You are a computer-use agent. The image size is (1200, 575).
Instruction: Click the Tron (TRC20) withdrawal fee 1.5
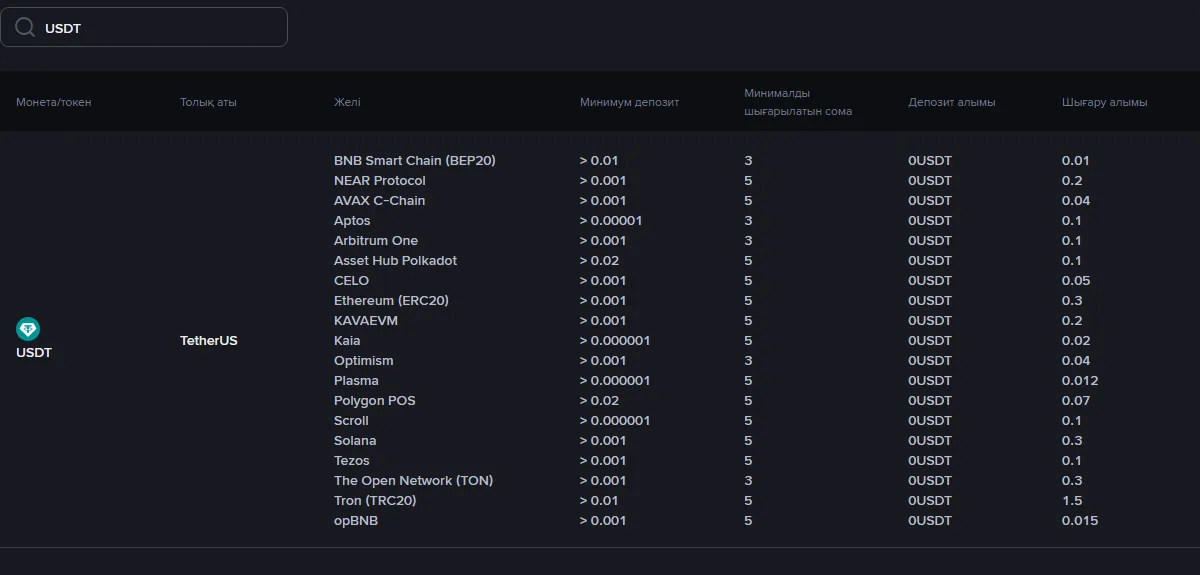[1072, 500]
